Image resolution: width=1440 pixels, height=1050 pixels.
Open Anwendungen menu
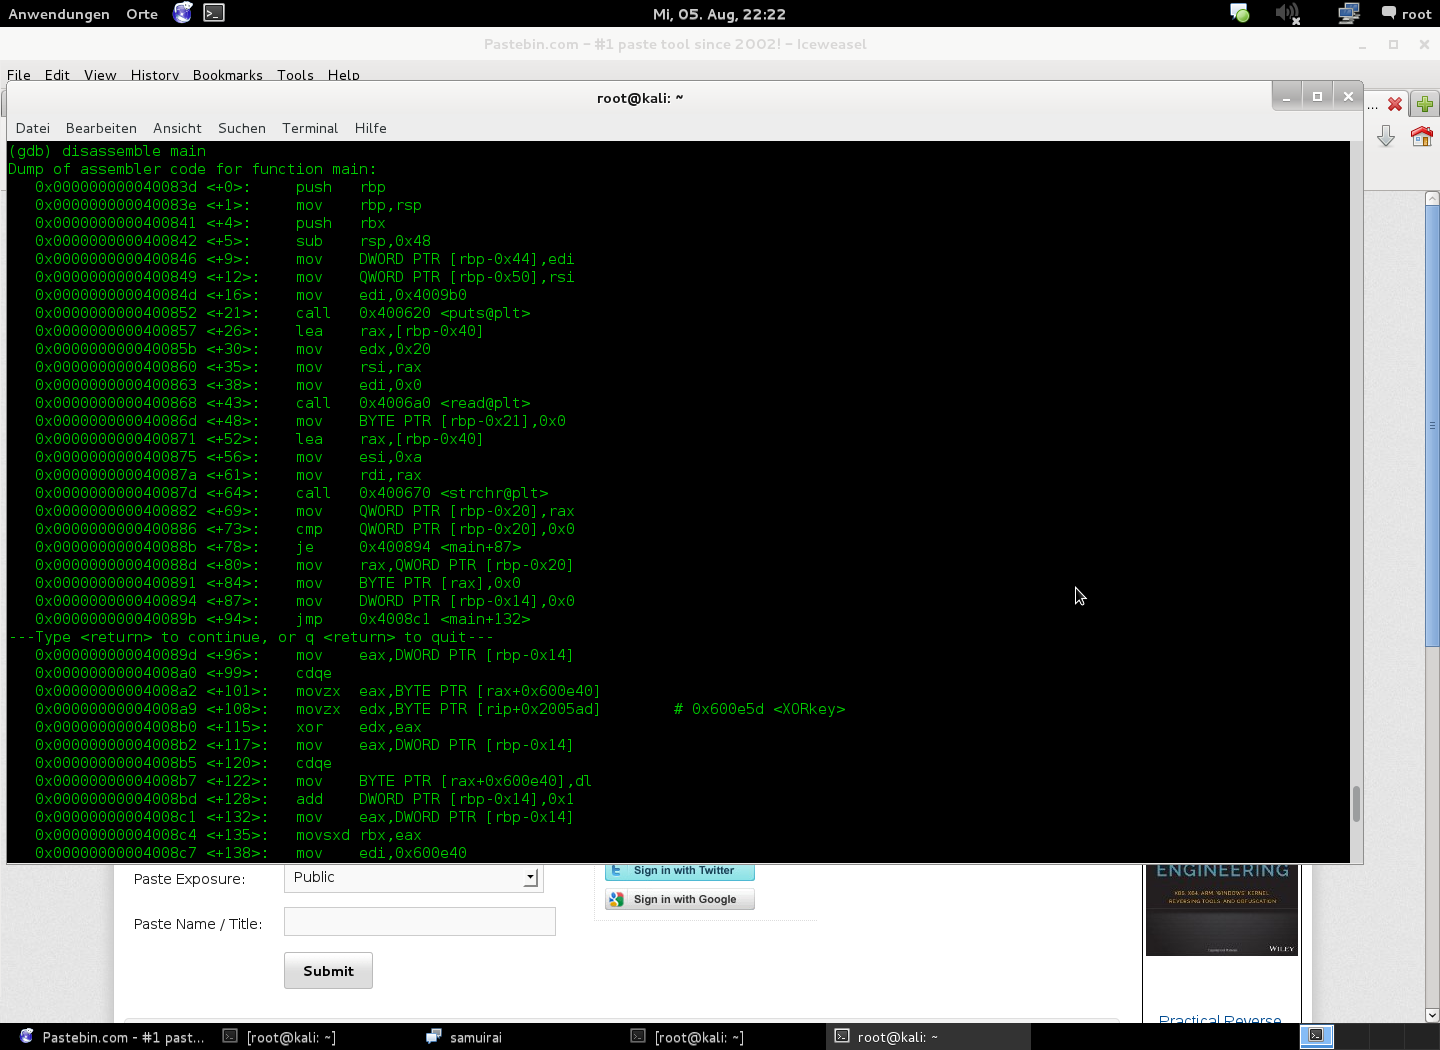[x=59, y=14]
